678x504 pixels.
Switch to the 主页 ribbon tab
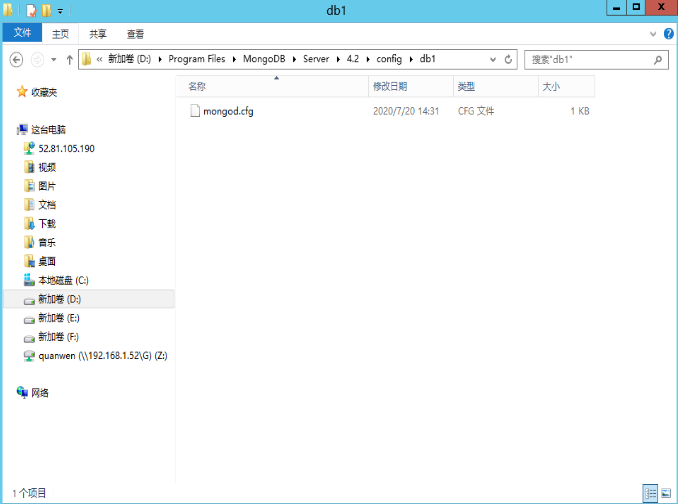[x=60, y=34]
